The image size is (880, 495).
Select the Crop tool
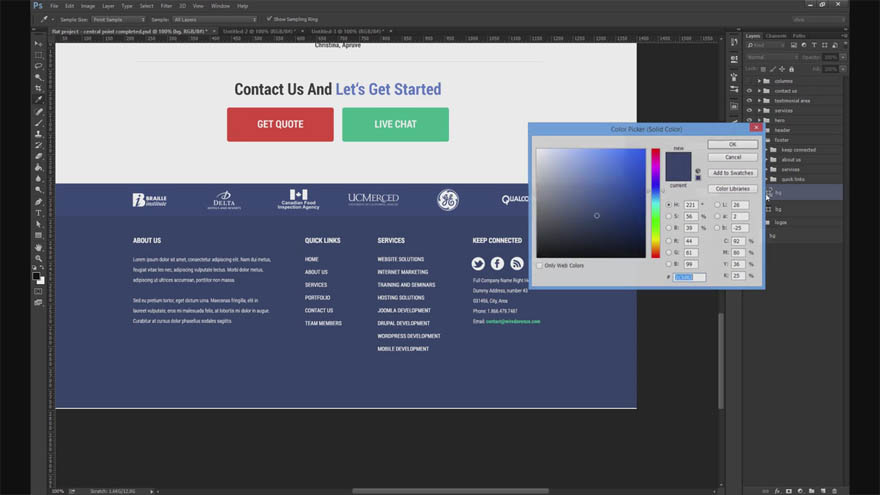tap(38, 89)
